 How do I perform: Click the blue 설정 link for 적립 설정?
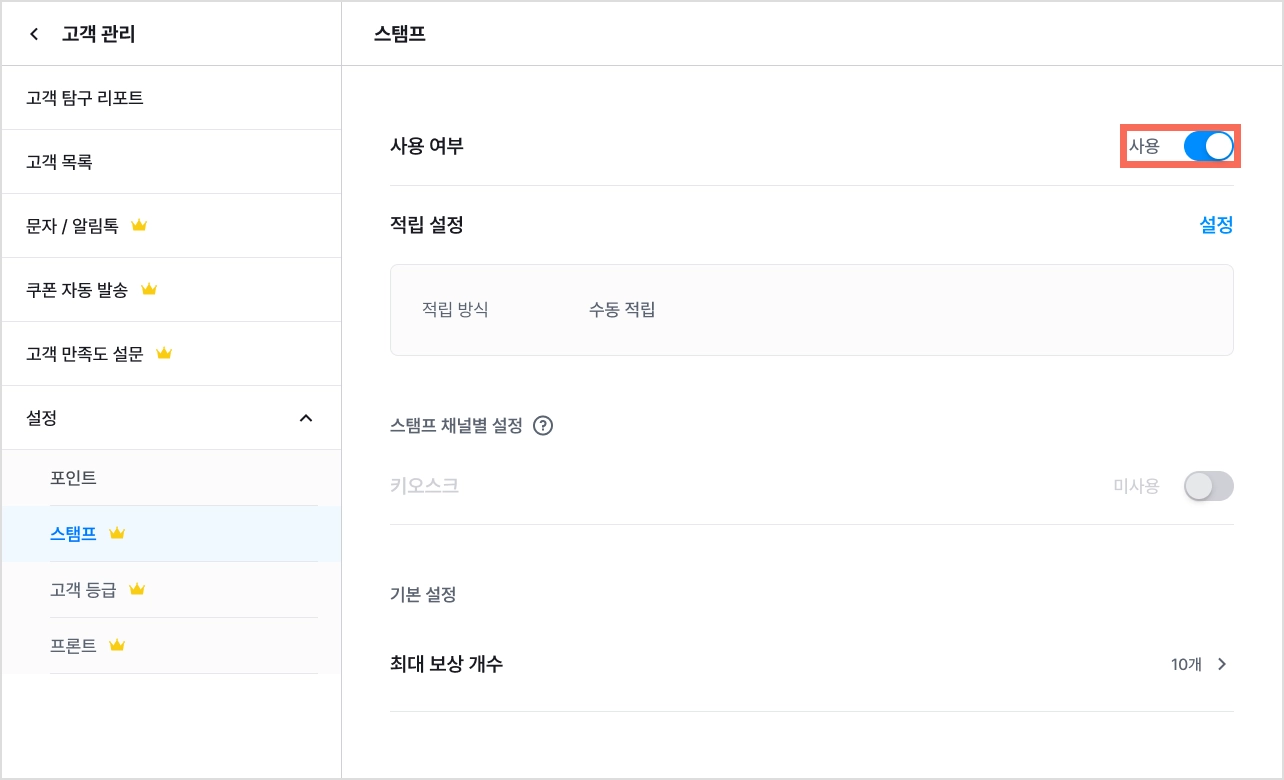1216,226
